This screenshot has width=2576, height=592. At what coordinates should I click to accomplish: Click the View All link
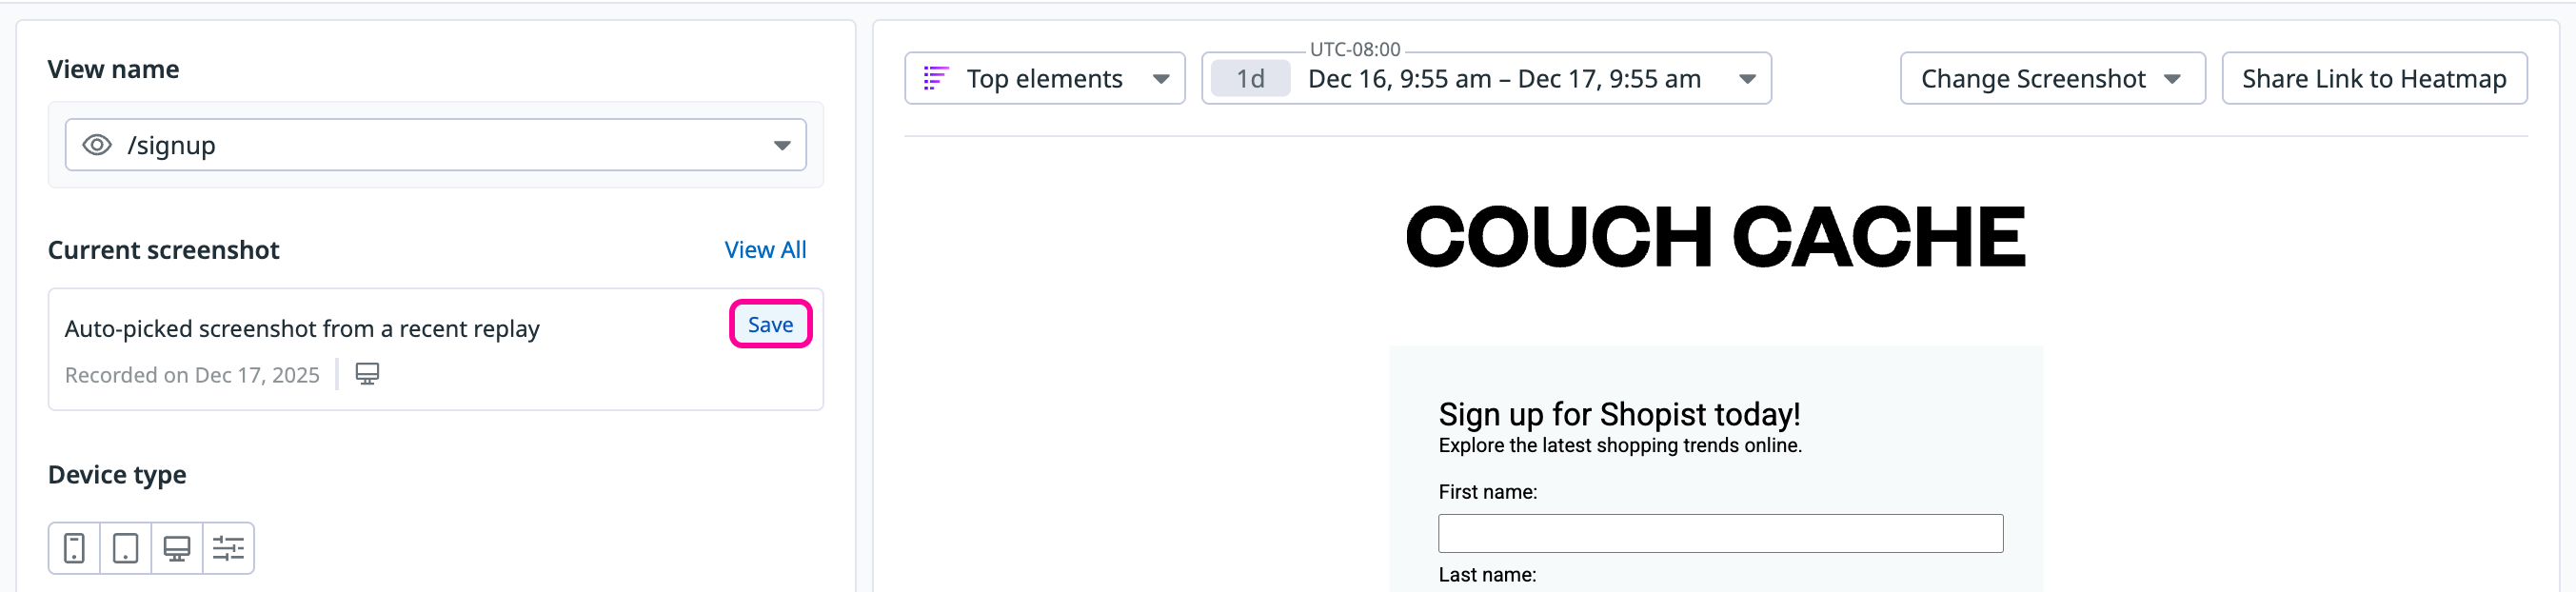(765, 250)
